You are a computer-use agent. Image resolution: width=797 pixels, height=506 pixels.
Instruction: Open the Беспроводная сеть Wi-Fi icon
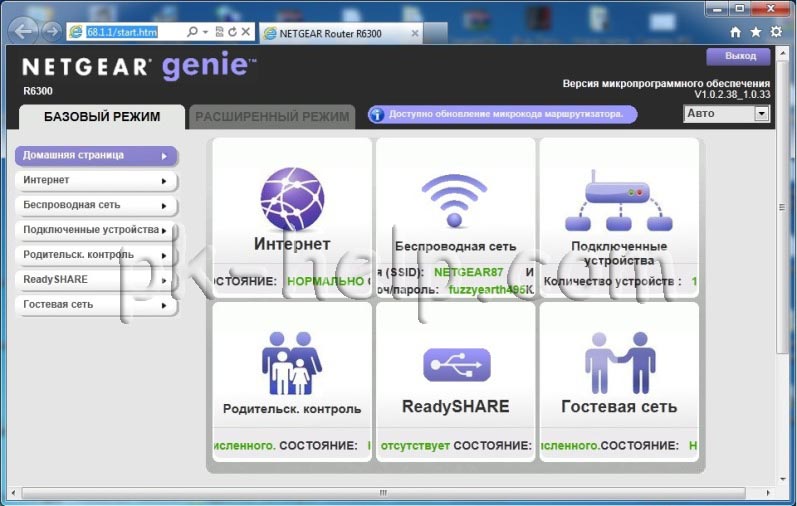click(454, 200)
